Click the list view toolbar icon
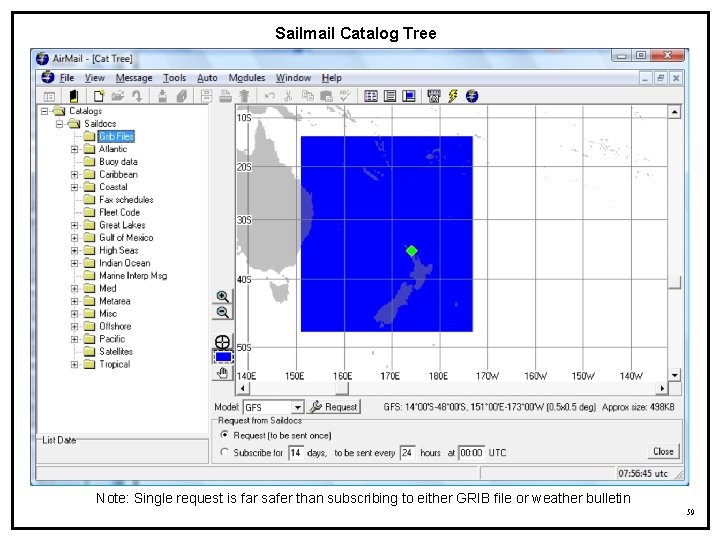Screen dimensions: 720x540 390,96
